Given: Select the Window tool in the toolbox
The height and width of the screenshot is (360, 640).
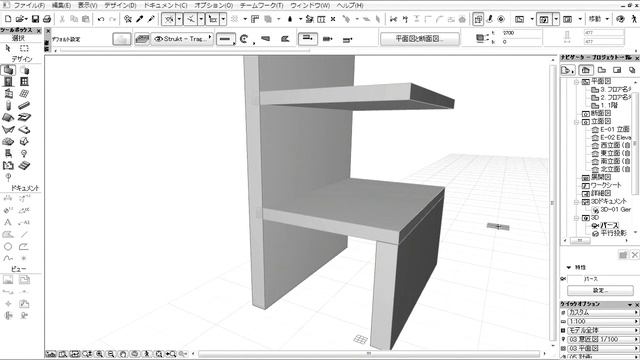Looking at the screenshot, I should [x=24, y=82].
